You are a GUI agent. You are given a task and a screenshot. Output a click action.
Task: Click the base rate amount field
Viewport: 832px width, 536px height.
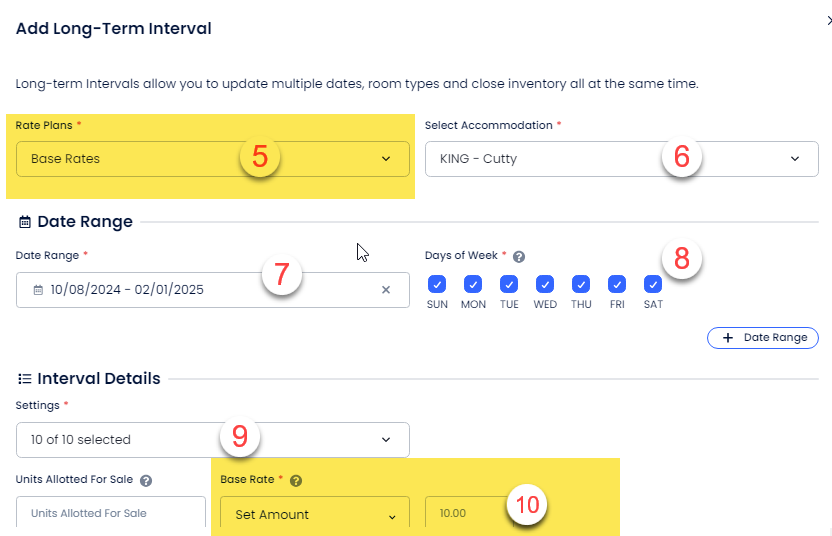(469, 513)
